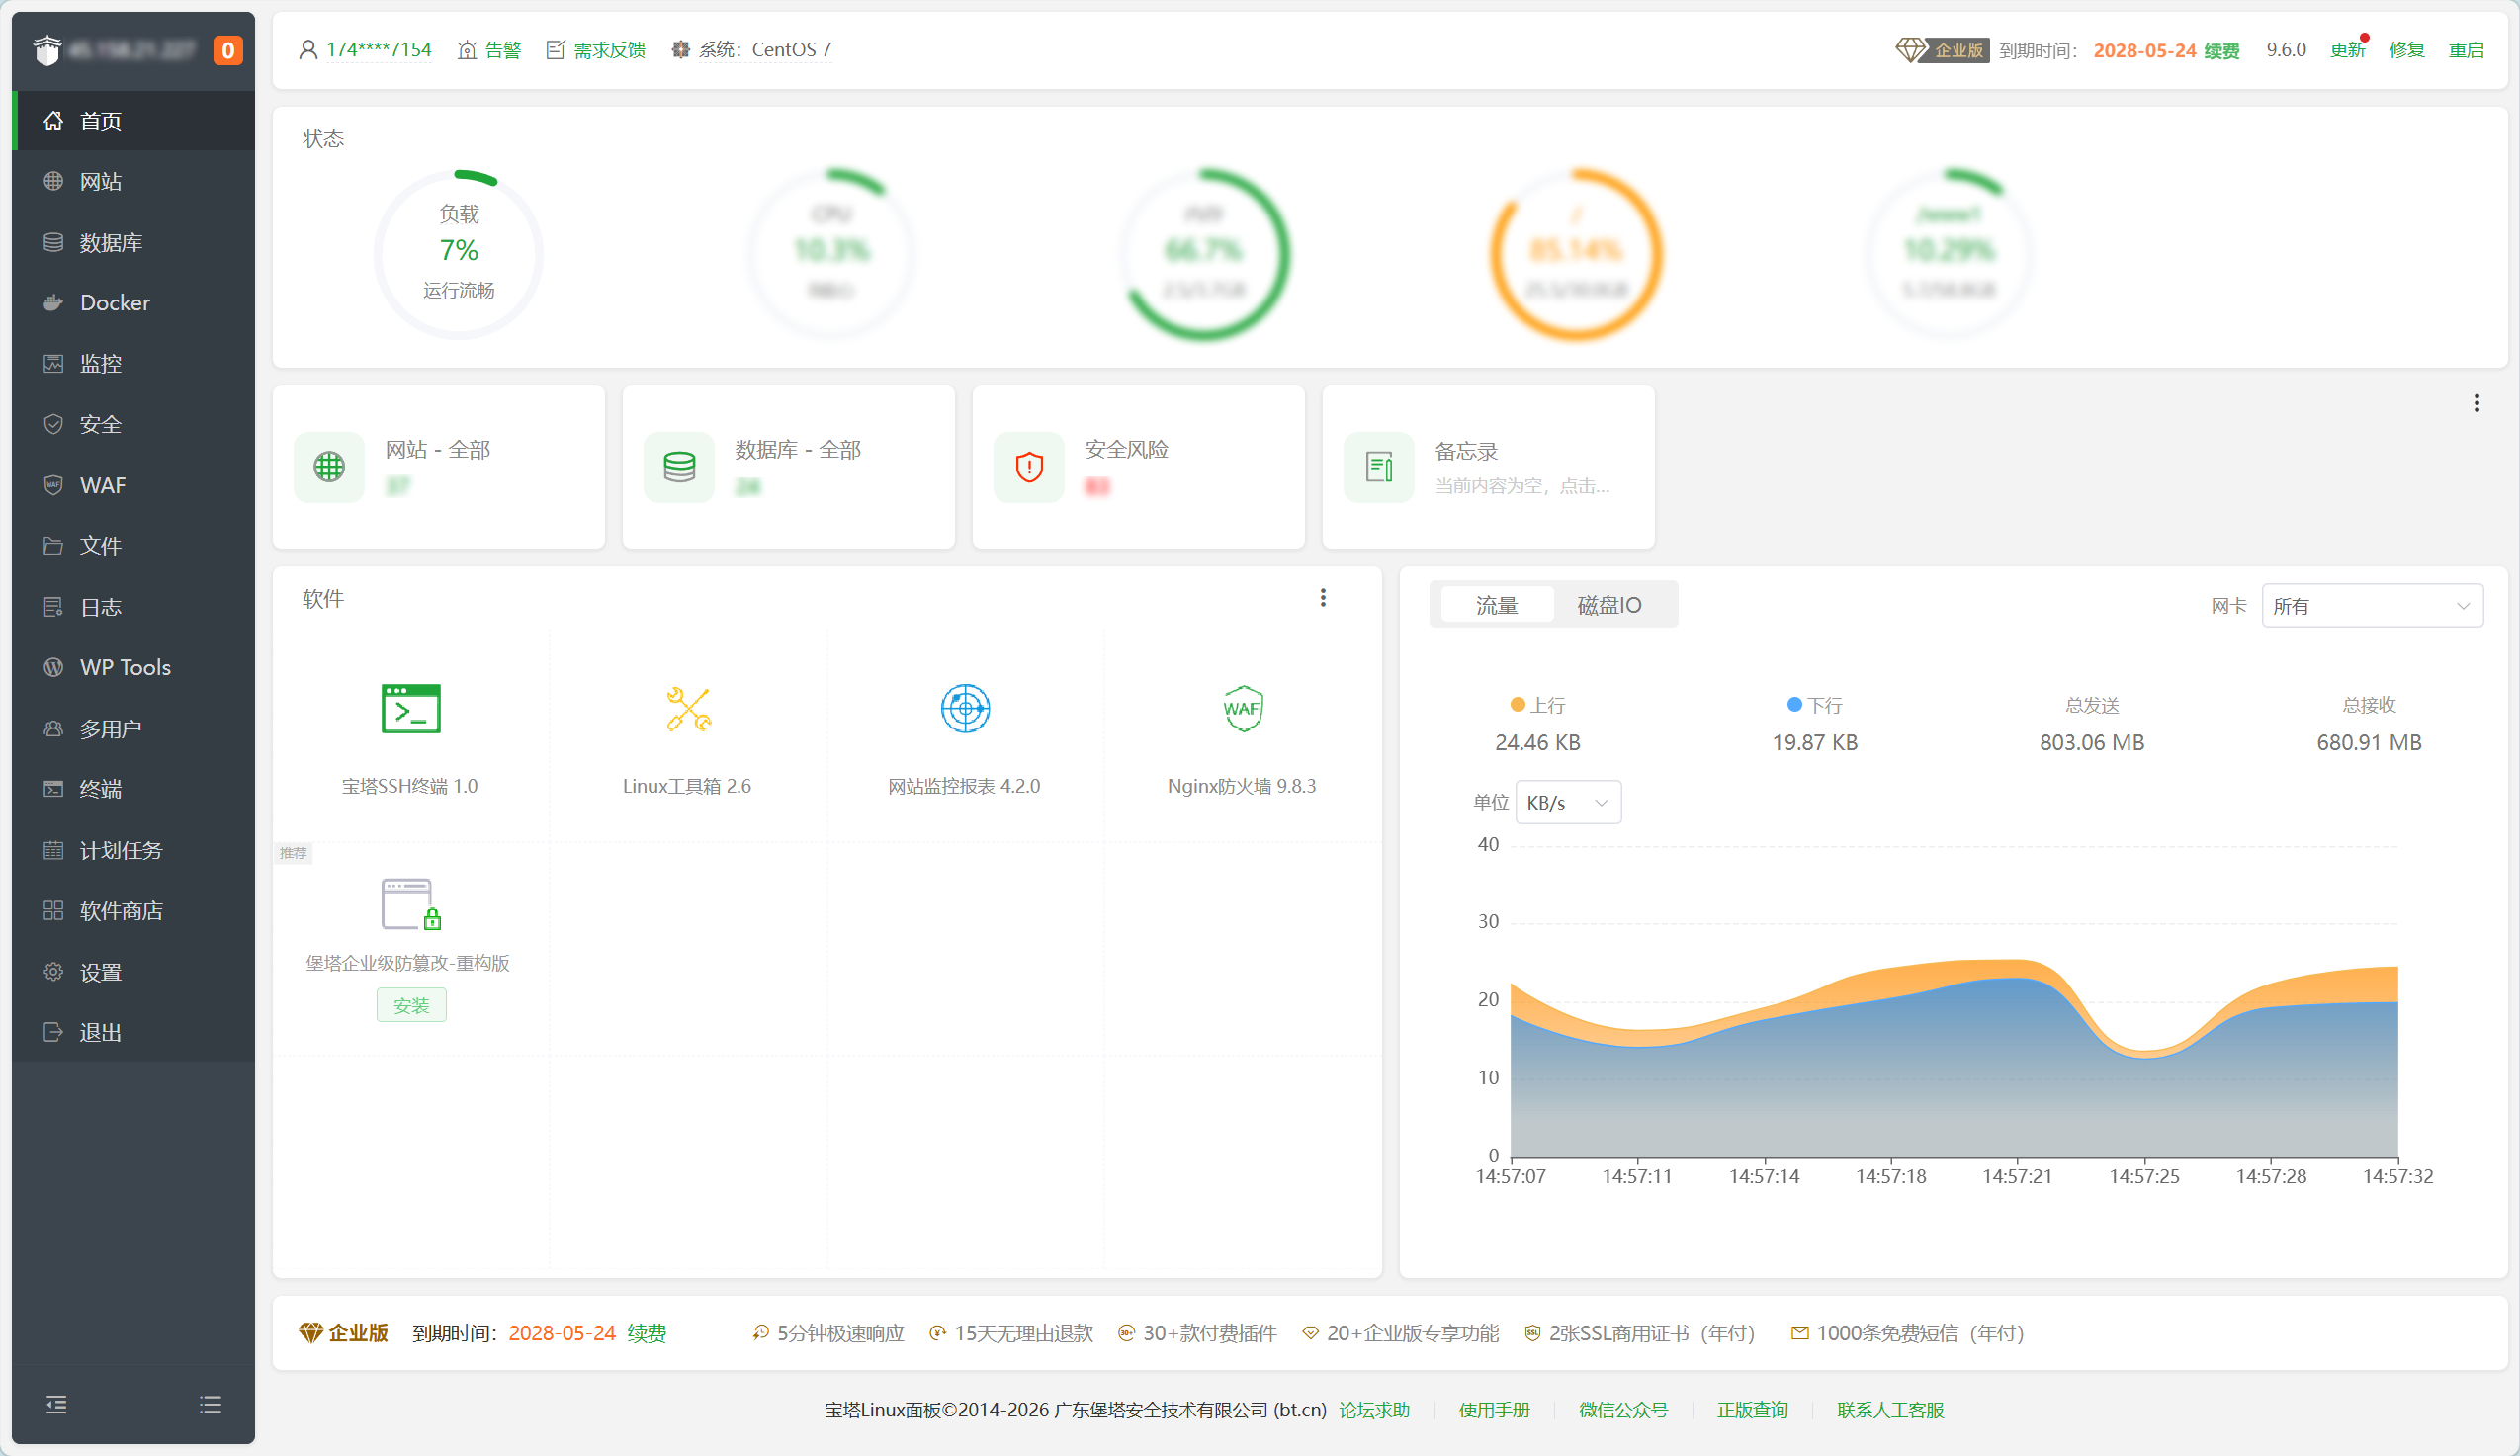Viewport: 2520px width, 1456px height.
Task: Open the overview cards three-dot menu
Action: 2477,403
